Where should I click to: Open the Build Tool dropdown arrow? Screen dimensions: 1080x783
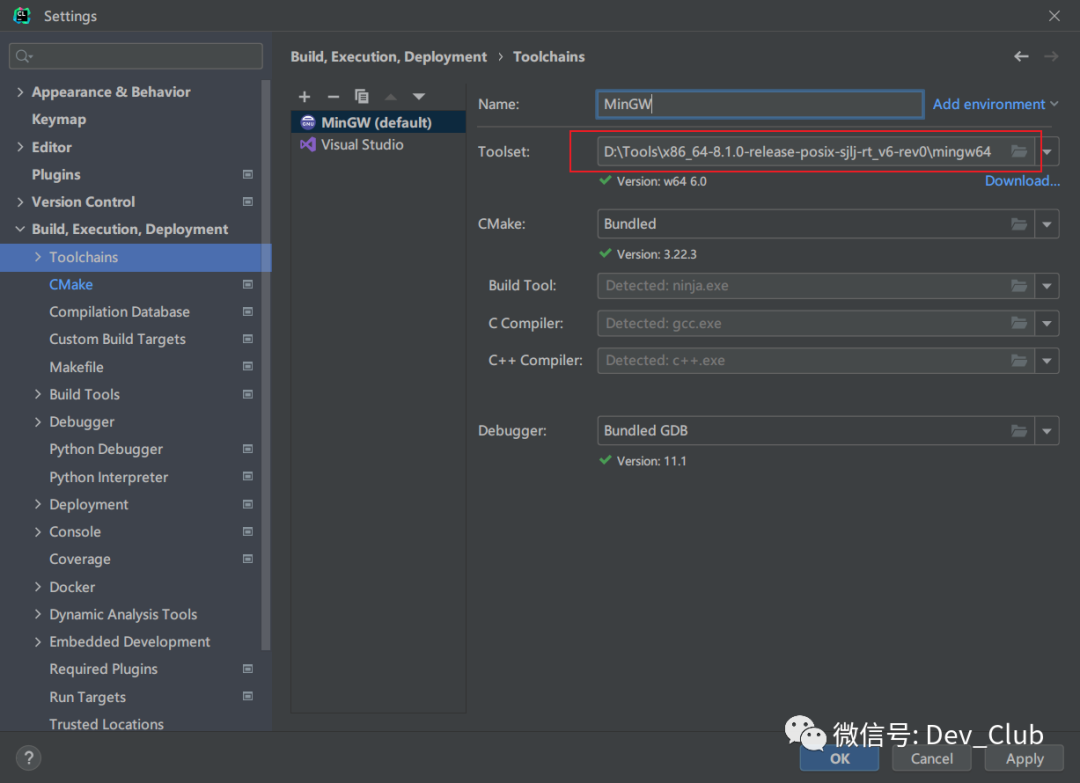point(1047,286)
